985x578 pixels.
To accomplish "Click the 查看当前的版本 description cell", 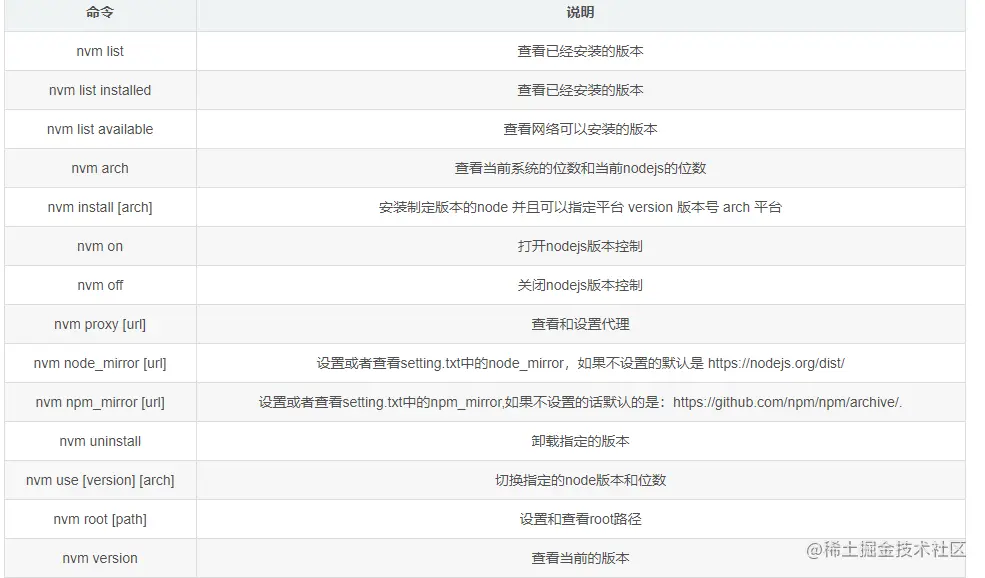I will click(x=581, y=558).
